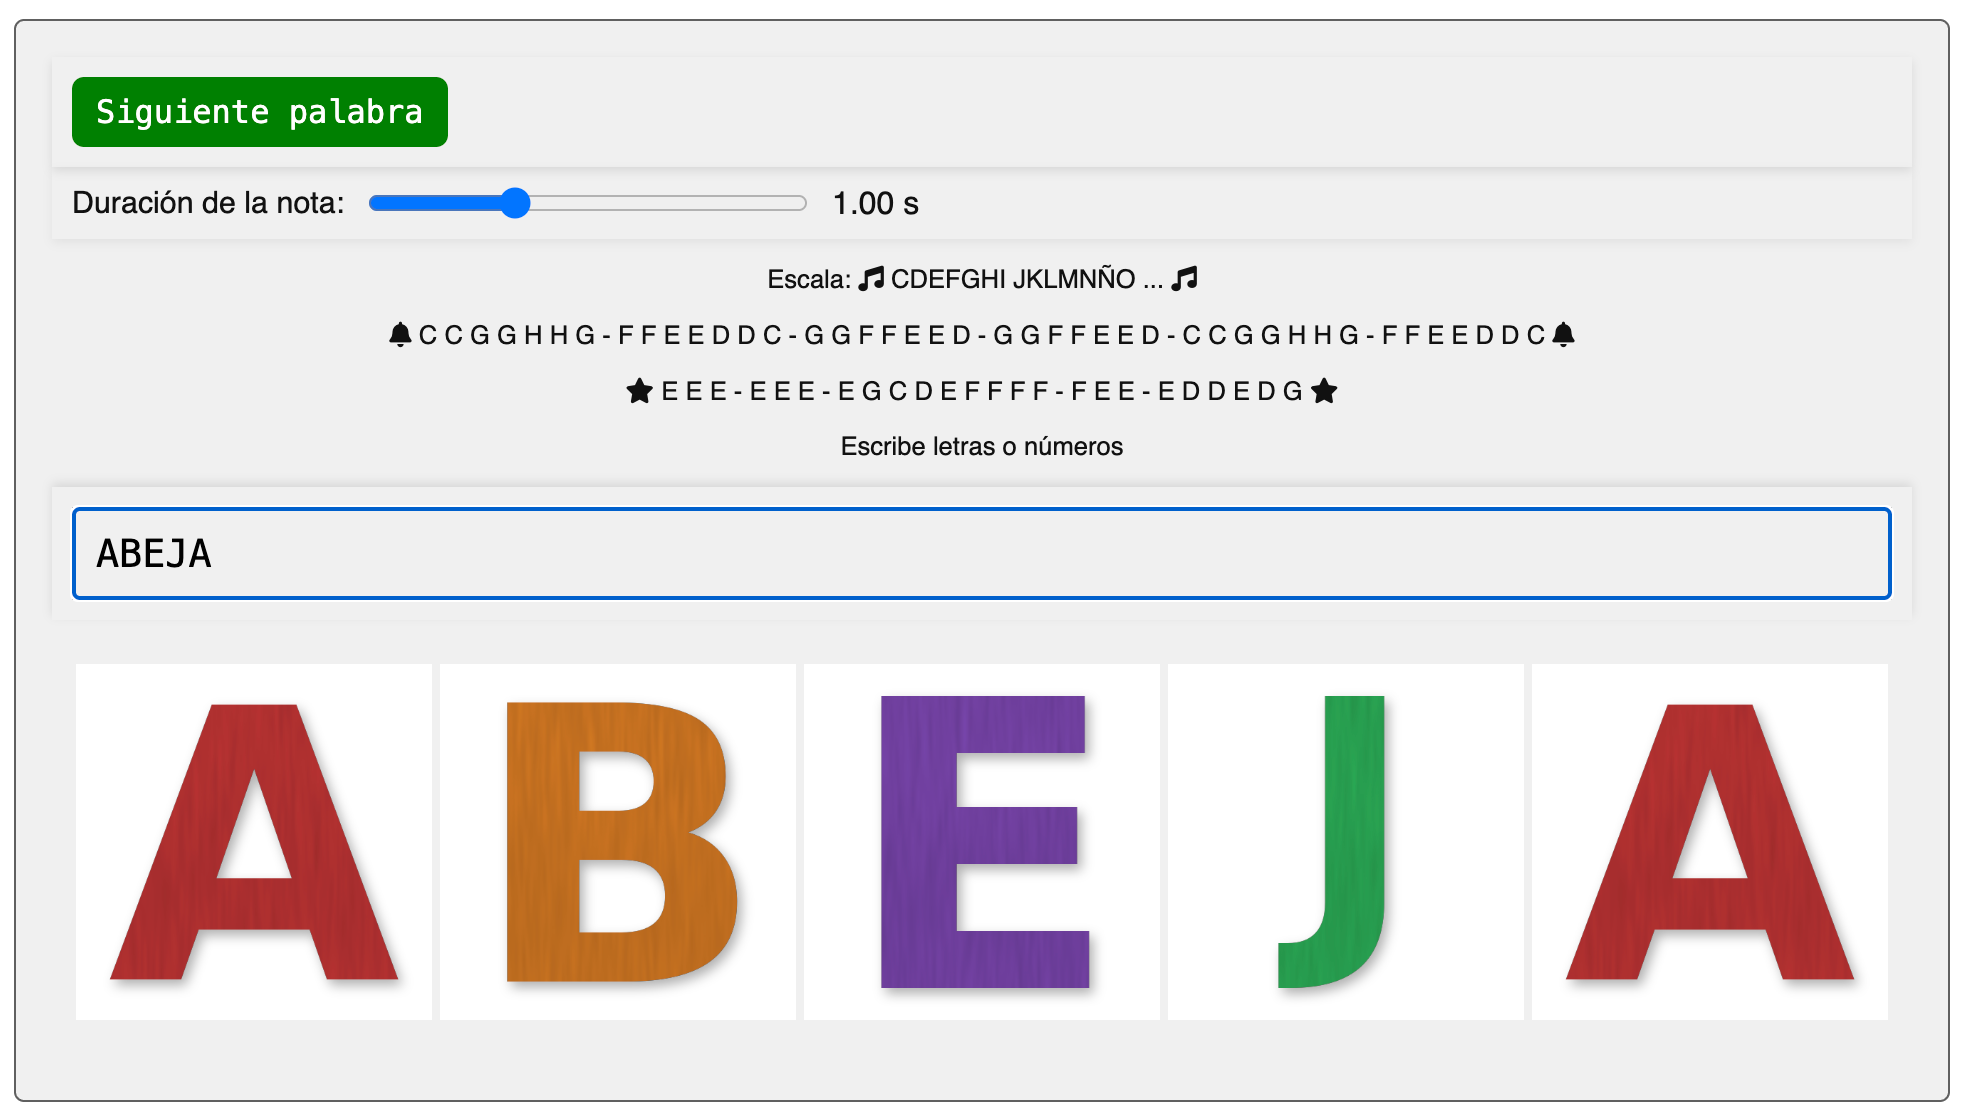Screen dimensions: 1966x1118
Task: Click the star icon before the E E E melody
Action: 640,391
